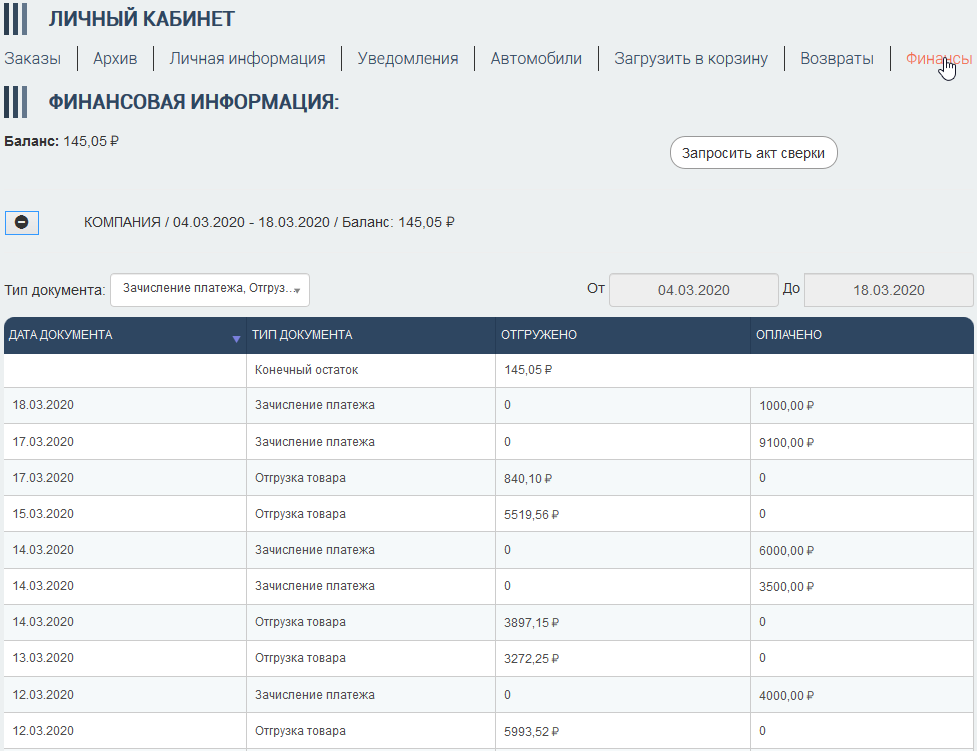Click the До date field 18.03.2020
This screenshot has width=977, height=751.
(x=888, y=290)
